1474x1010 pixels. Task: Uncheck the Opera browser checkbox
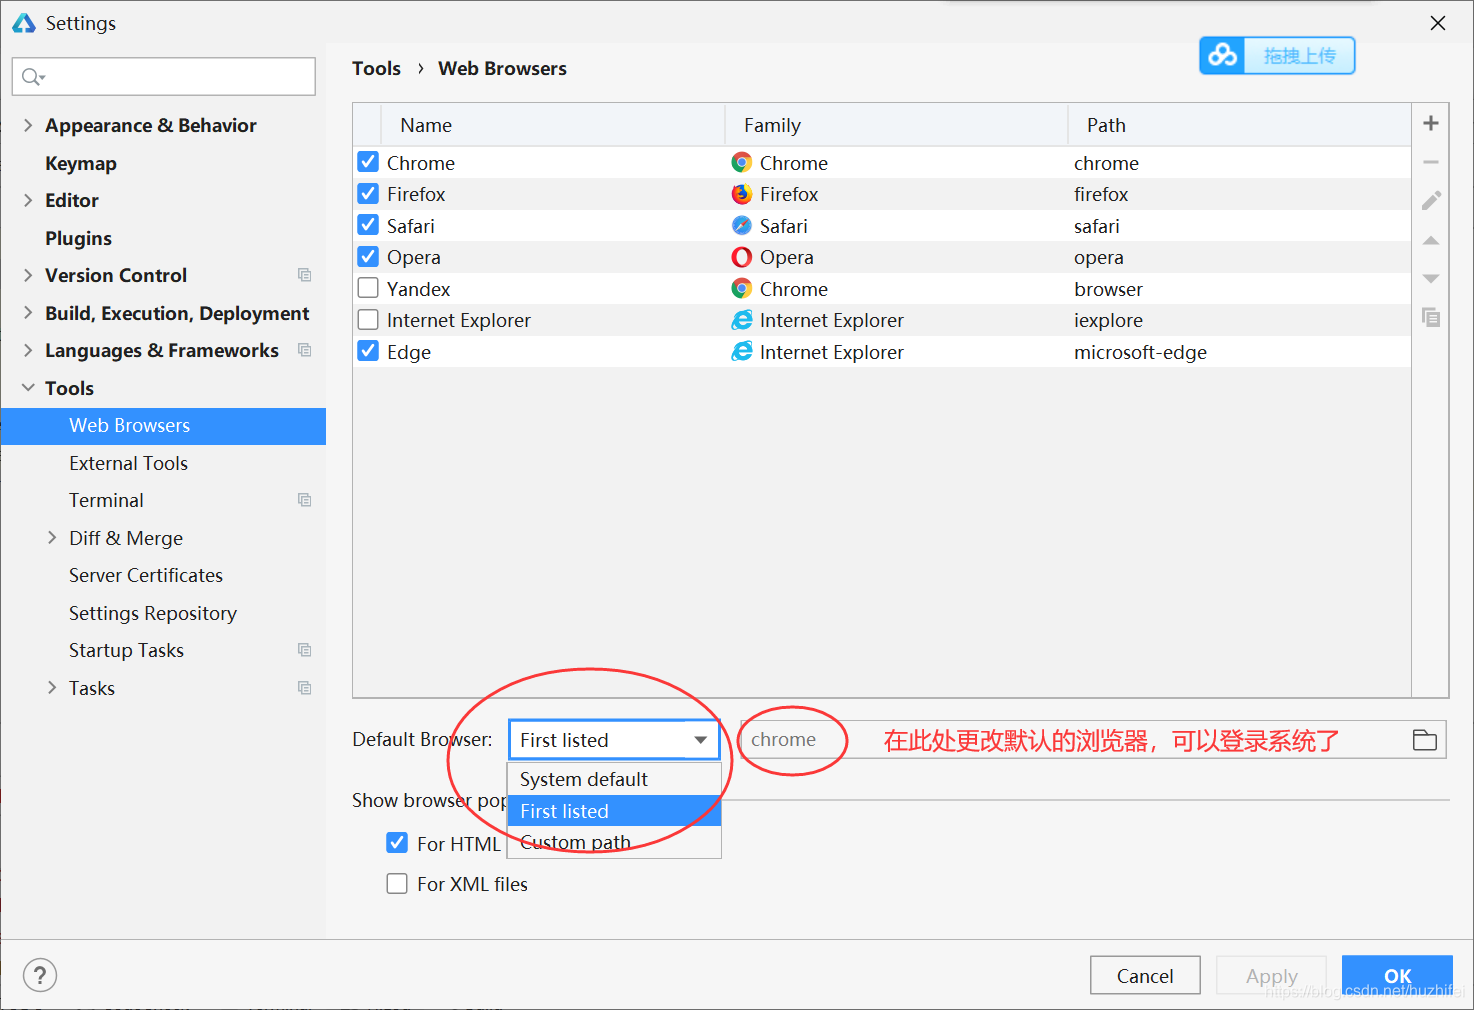tap(368, 257)
